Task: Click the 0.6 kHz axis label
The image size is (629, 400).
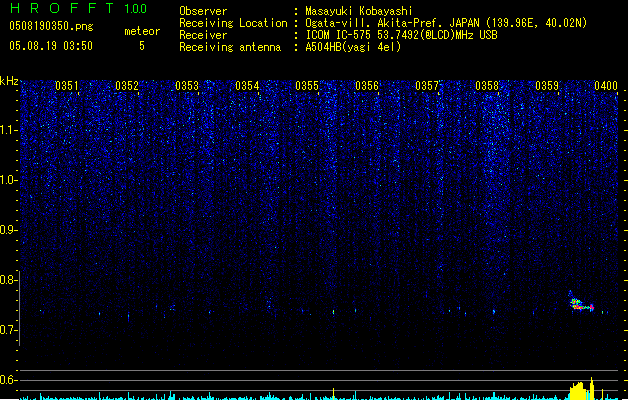Action: coord(8,380)
